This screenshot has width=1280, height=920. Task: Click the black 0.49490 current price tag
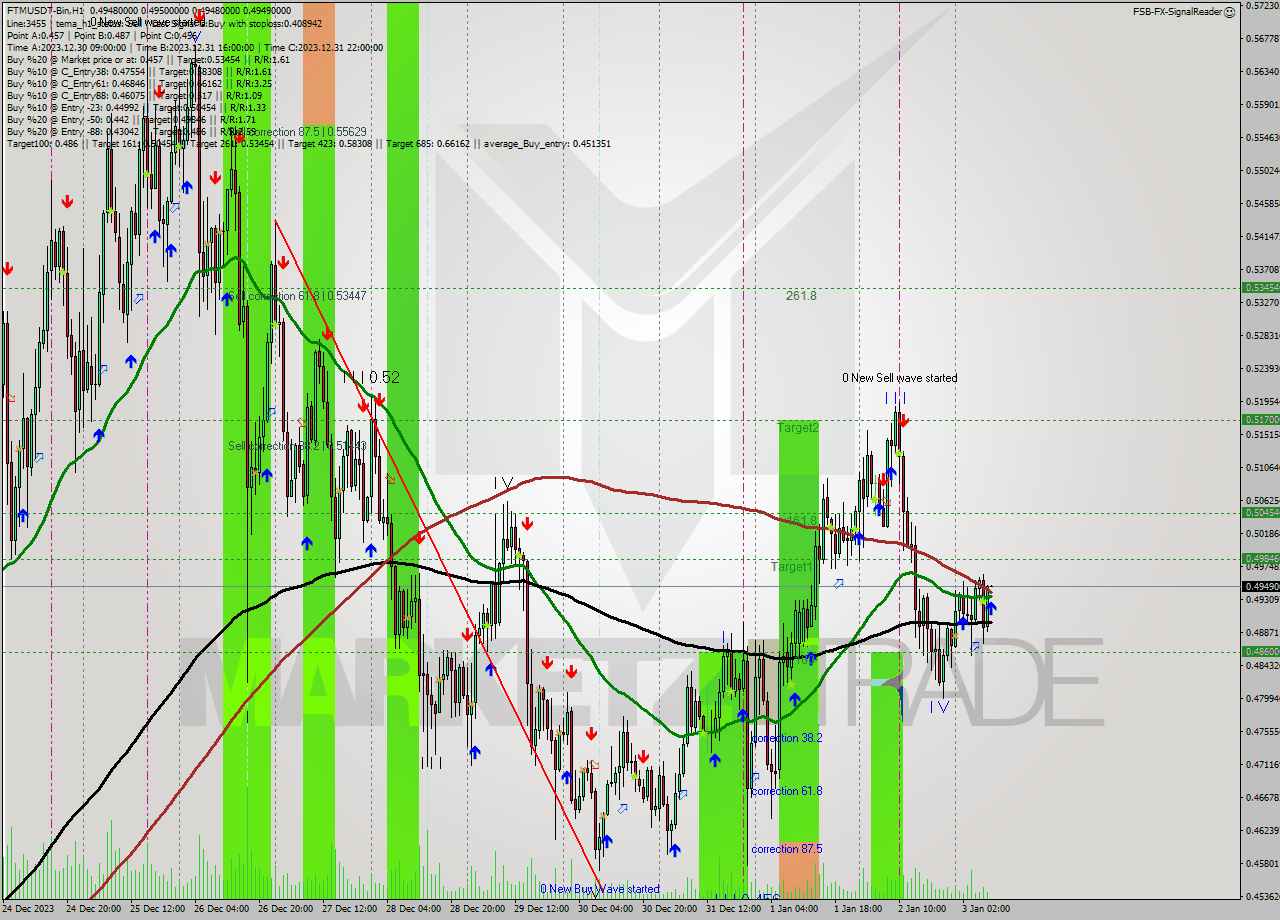coord(1260,586)
